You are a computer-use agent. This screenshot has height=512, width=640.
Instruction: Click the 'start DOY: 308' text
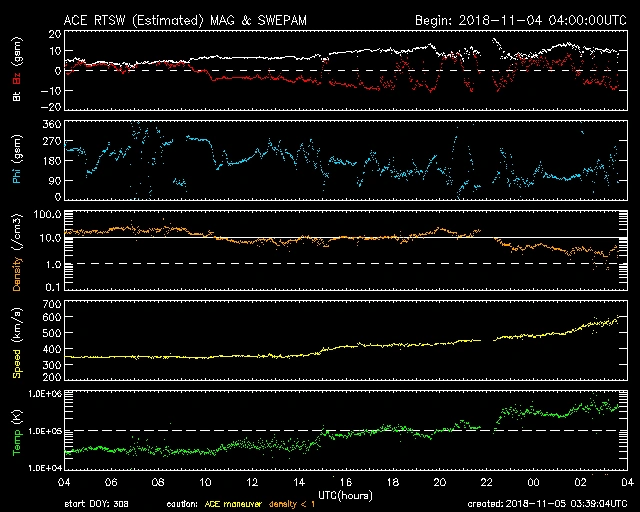(96, 504)
